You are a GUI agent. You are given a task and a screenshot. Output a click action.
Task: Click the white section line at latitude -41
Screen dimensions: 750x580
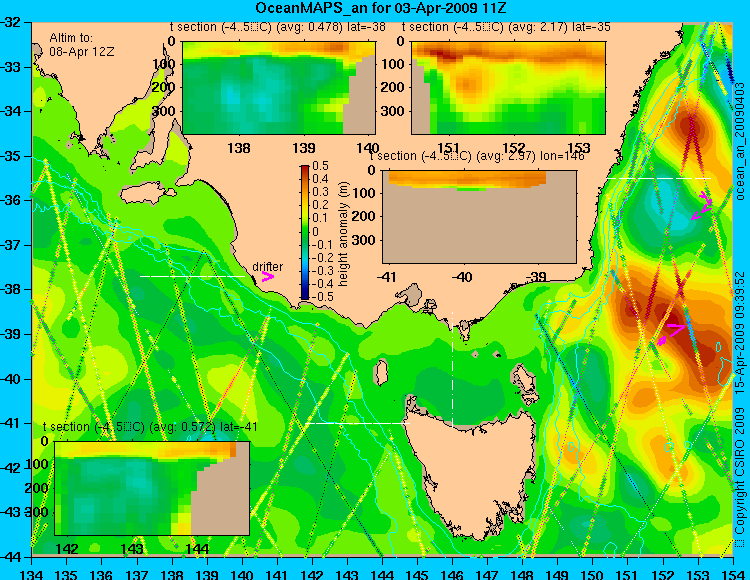(x=357, y=423)
